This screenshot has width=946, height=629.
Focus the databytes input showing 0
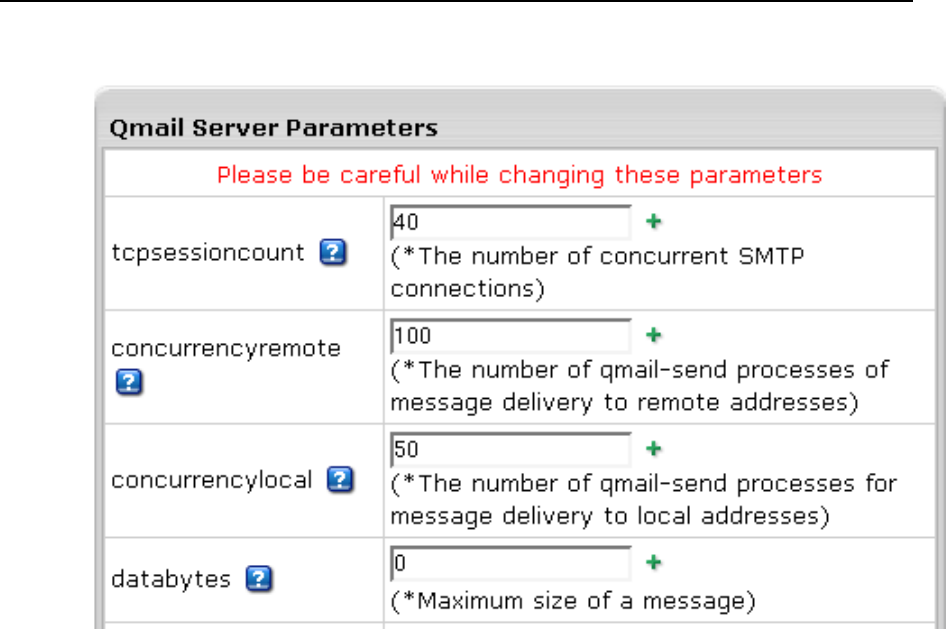510,563
